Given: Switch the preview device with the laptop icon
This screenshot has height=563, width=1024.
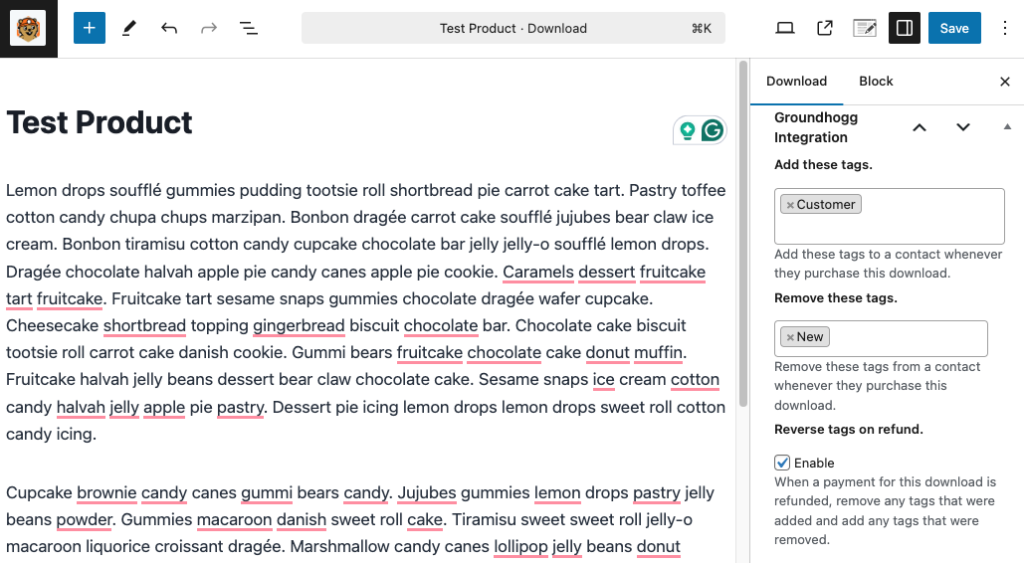Looking at the screenshot, I should pyautogui.click(x=785, y=28).
